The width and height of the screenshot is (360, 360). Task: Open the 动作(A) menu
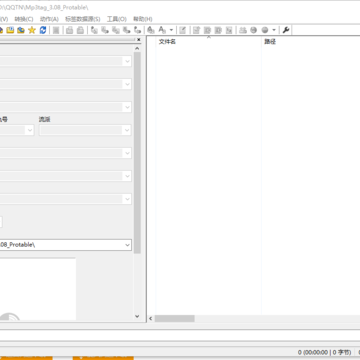[x=49, y=19]
